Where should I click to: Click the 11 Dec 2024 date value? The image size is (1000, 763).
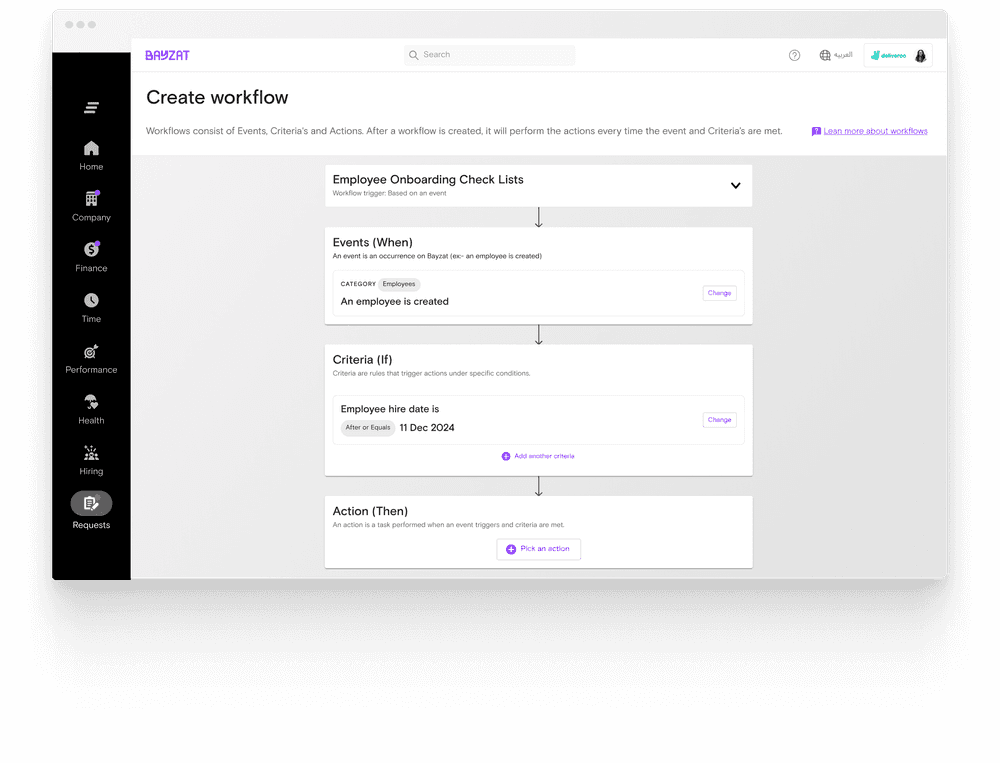pos(427,427)
